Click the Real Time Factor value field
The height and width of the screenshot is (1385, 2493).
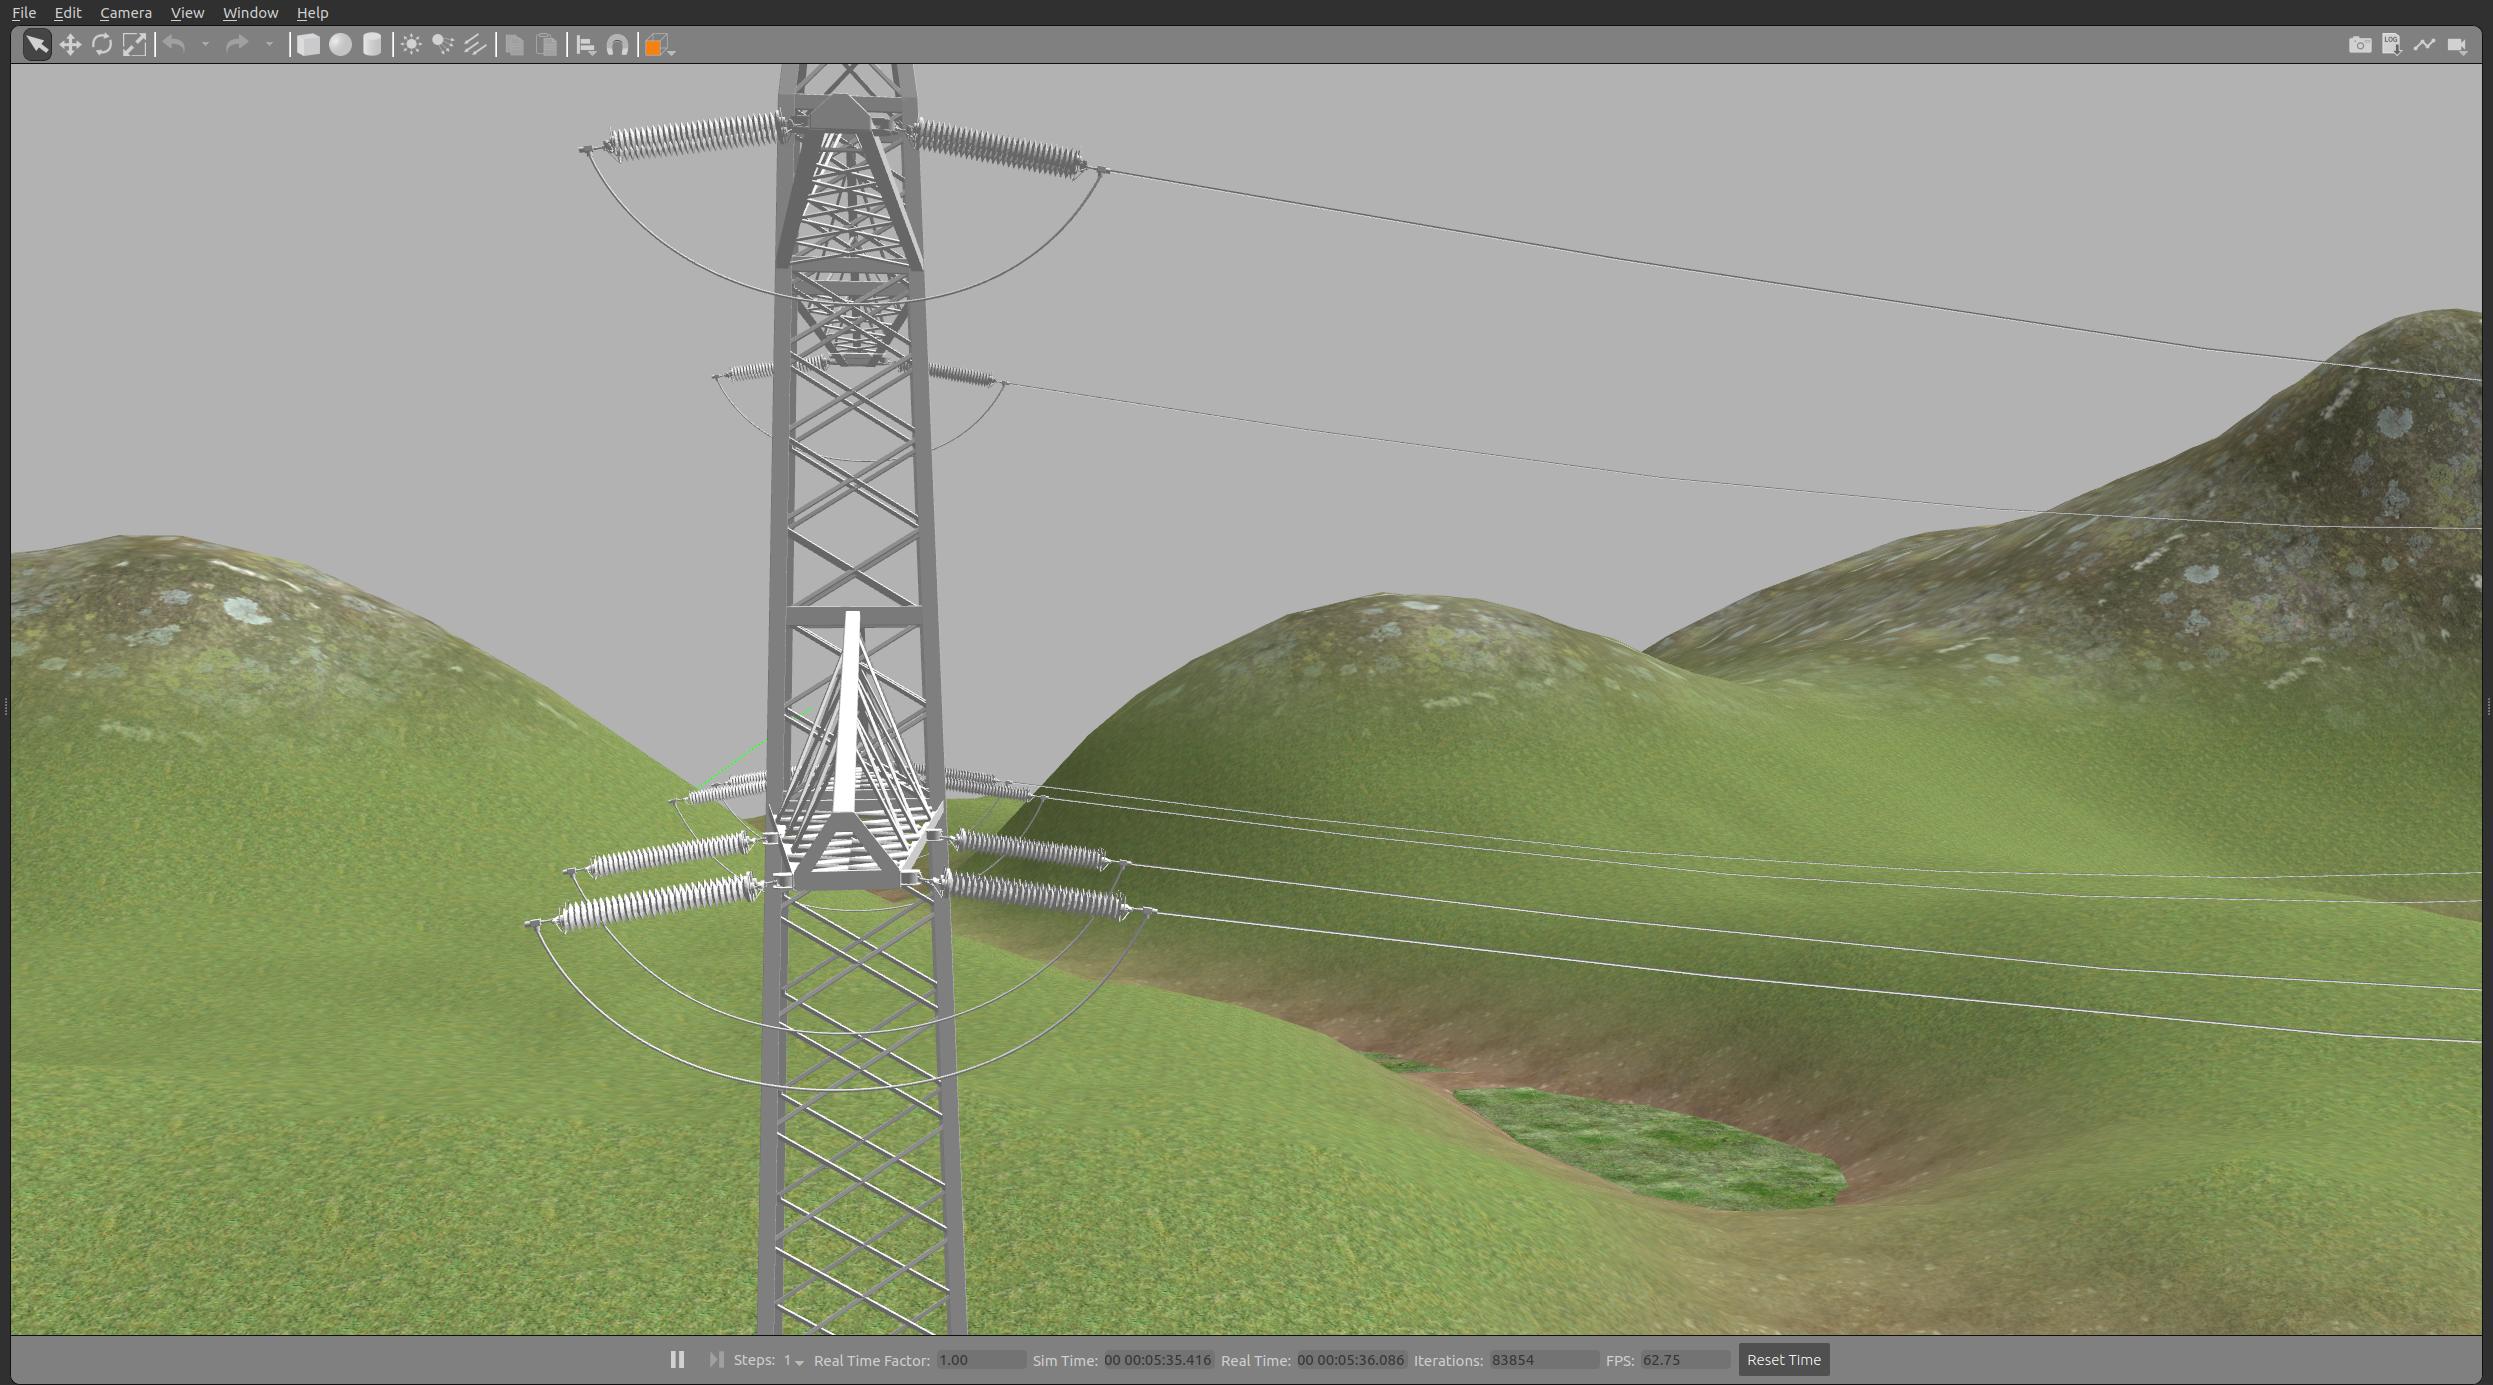click(981, 1360)
